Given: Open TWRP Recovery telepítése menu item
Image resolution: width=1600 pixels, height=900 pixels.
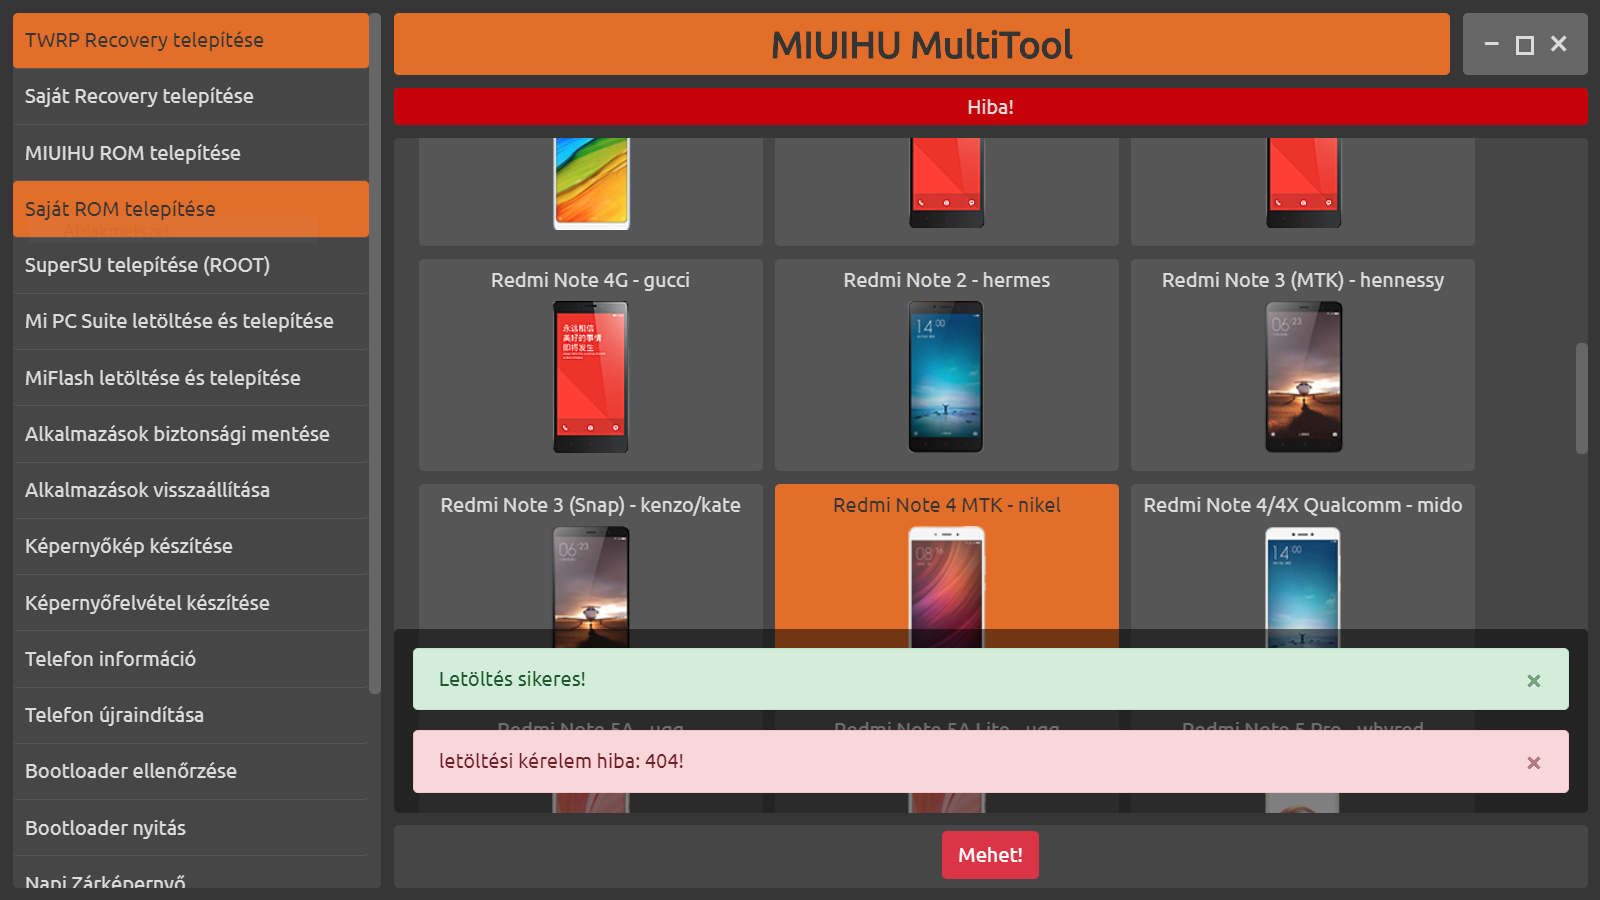Looking at the screenshot, I should (x=191, y=40).
